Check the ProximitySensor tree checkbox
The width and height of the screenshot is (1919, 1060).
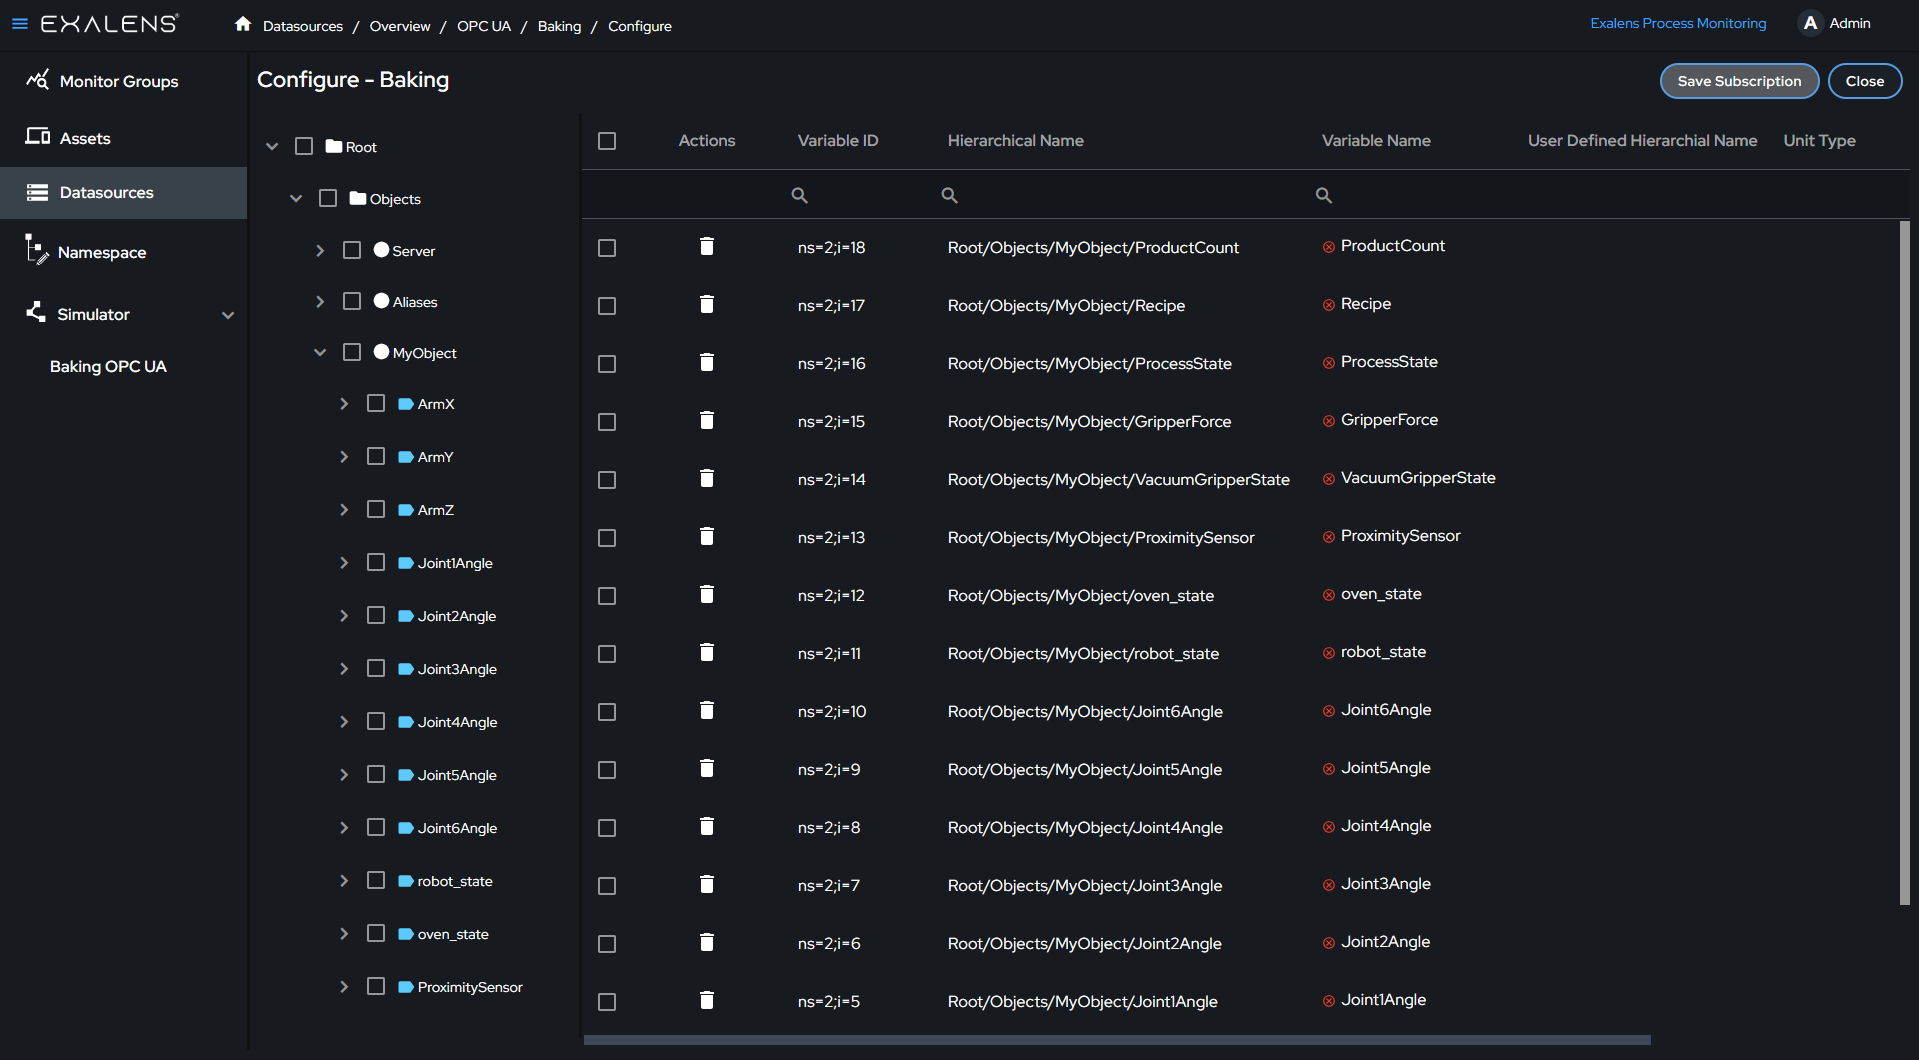click(376, 986)
